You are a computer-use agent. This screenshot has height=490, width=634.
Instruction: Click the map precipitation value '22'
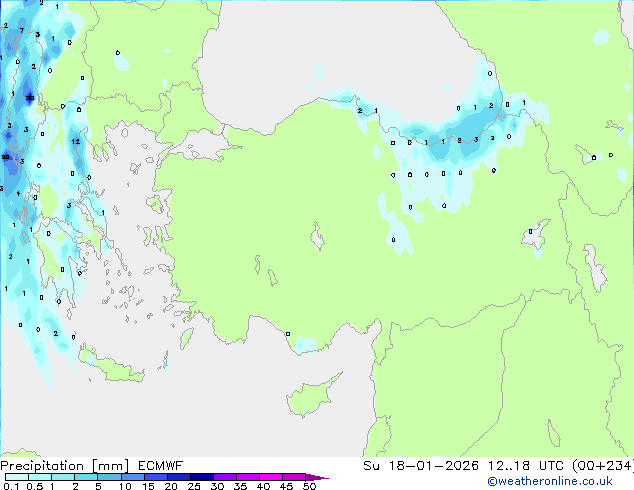tap(6, 157)
